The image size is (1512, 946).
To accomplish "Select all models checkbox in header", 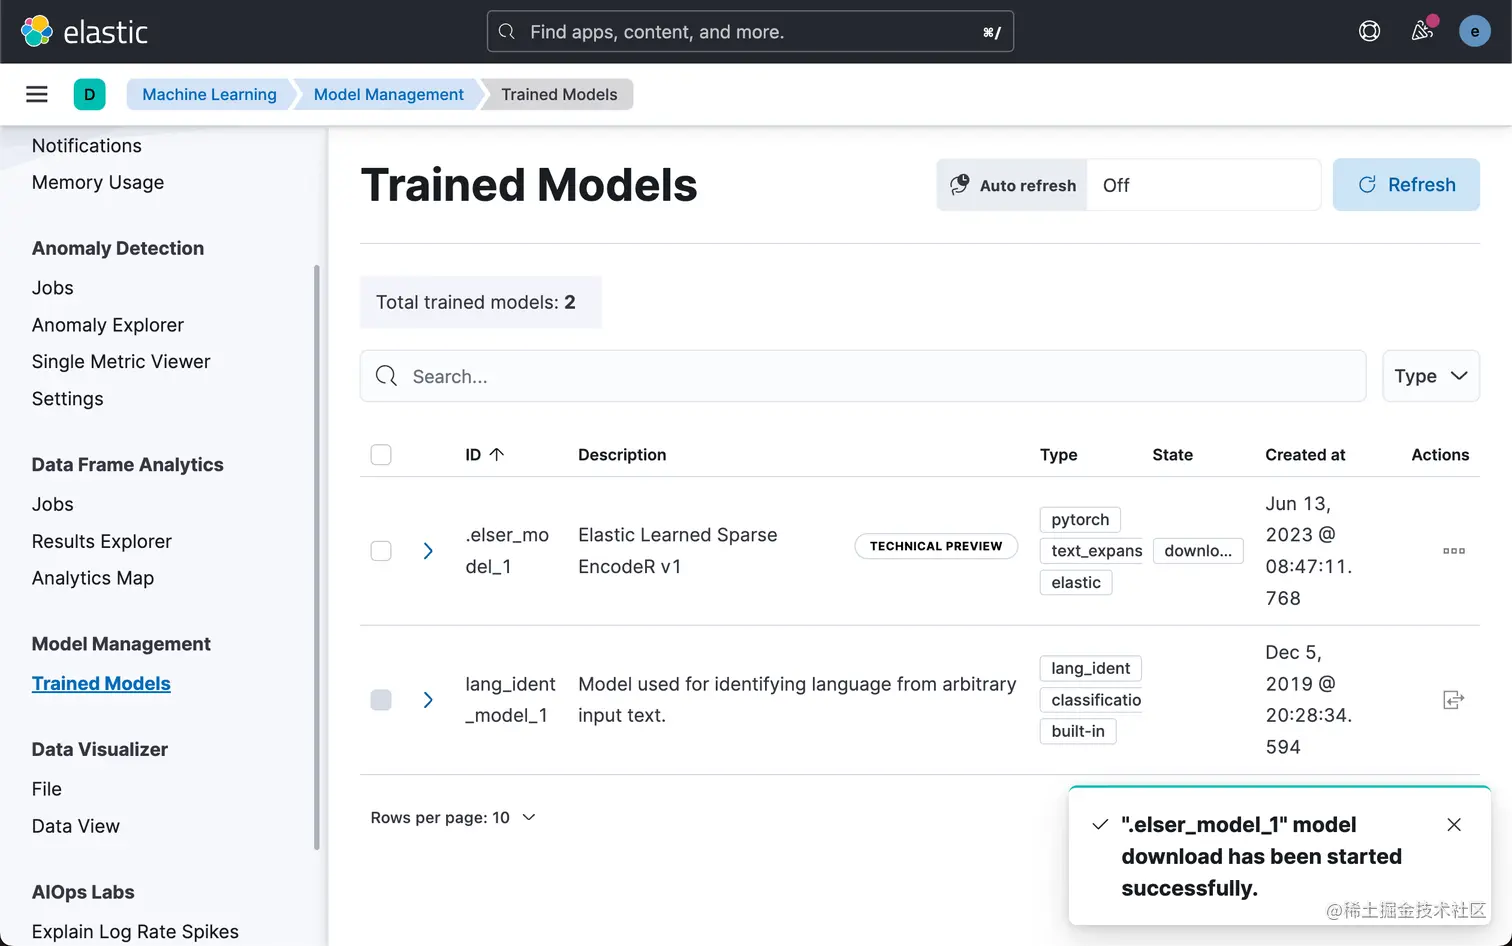I will tap(381, 455).
